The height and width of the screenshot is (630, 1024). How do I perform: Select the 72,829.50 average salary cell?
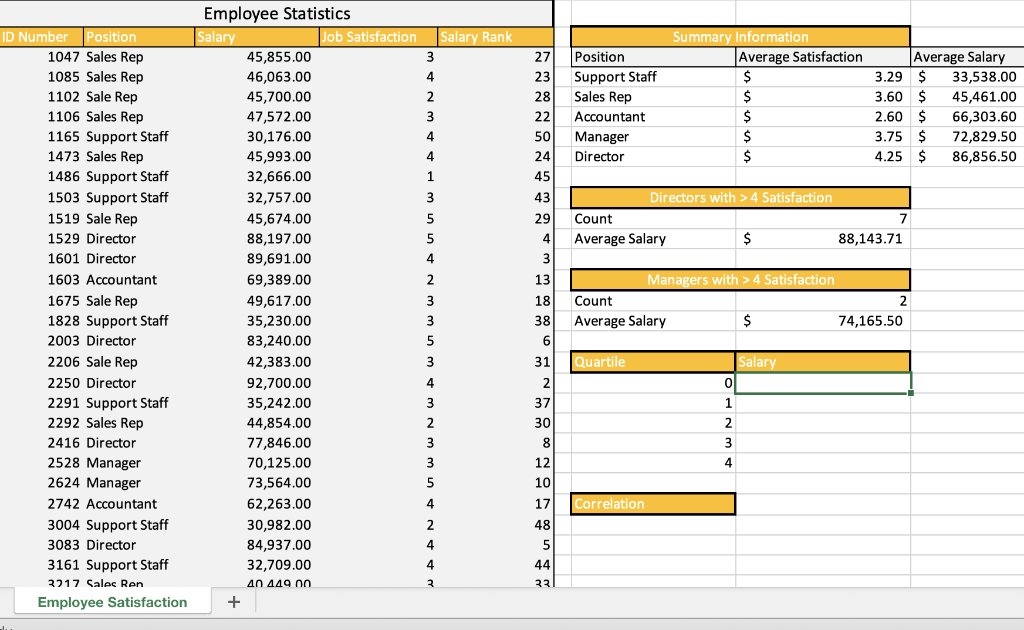[x=967, y=137]
